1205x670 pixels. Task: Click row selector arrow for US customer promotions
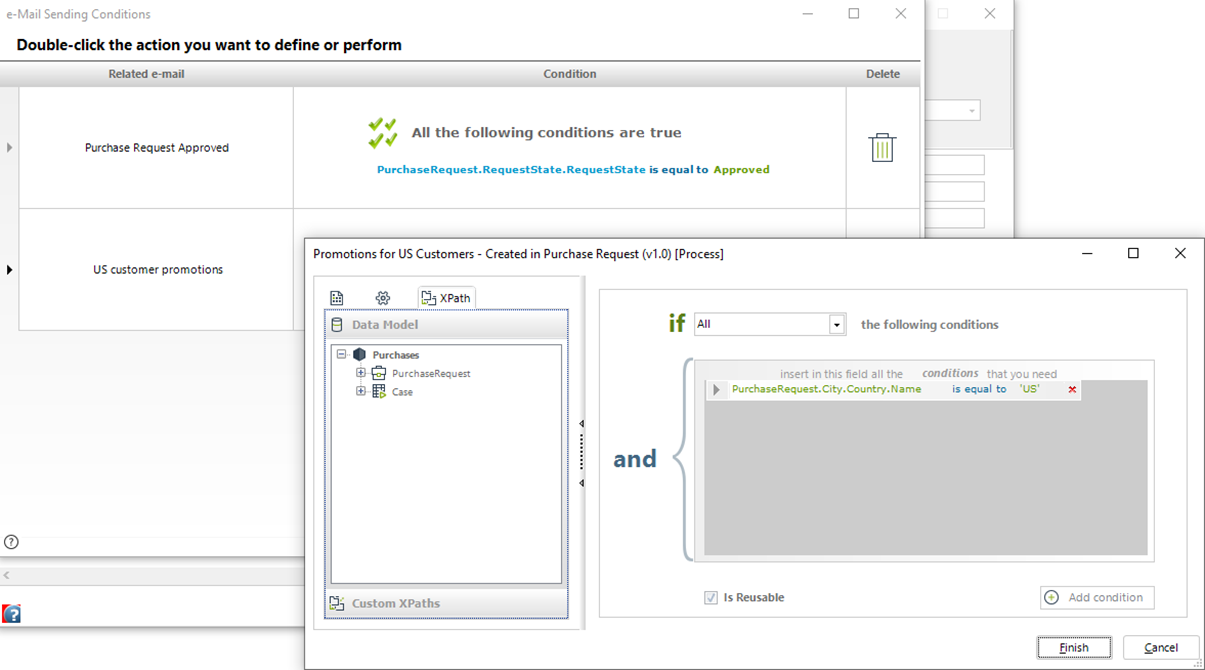9,270
